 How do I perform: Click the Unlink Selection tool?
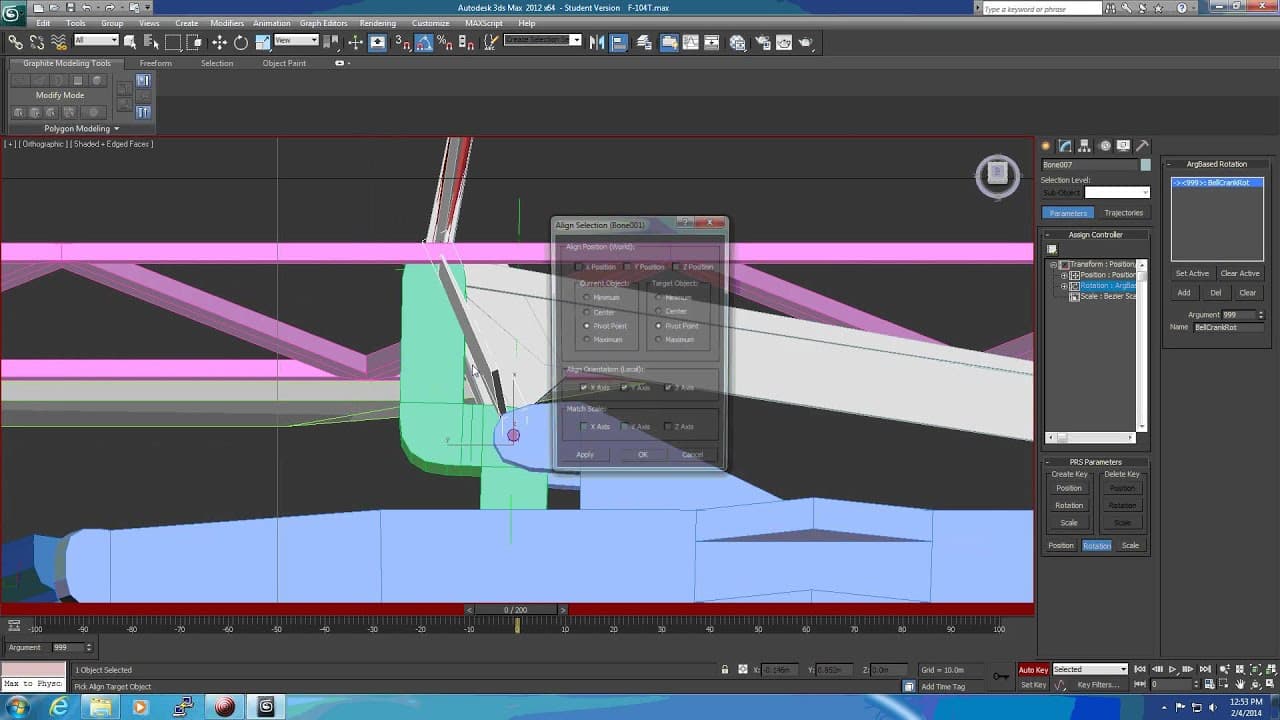click(37, 42)
